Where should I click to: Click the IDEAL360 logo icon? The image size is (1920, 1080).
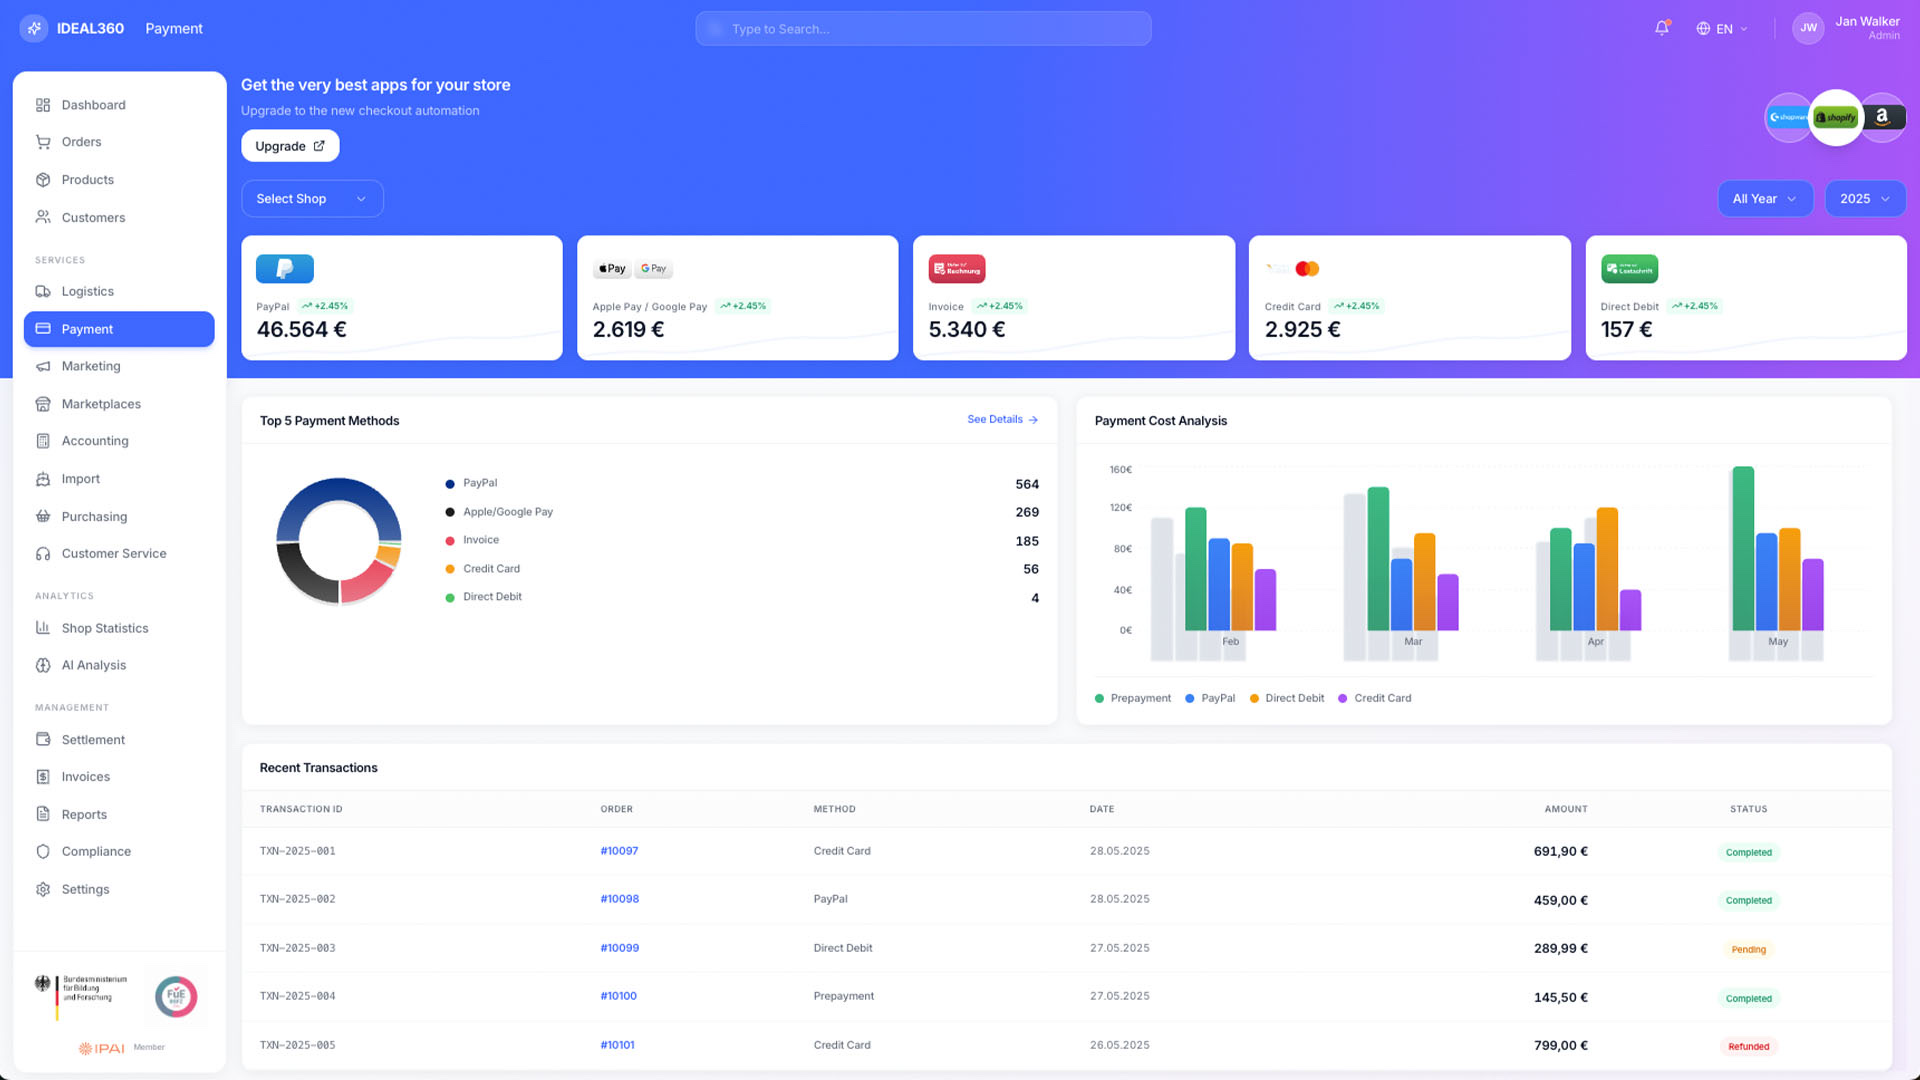click(x=34, y=28)
